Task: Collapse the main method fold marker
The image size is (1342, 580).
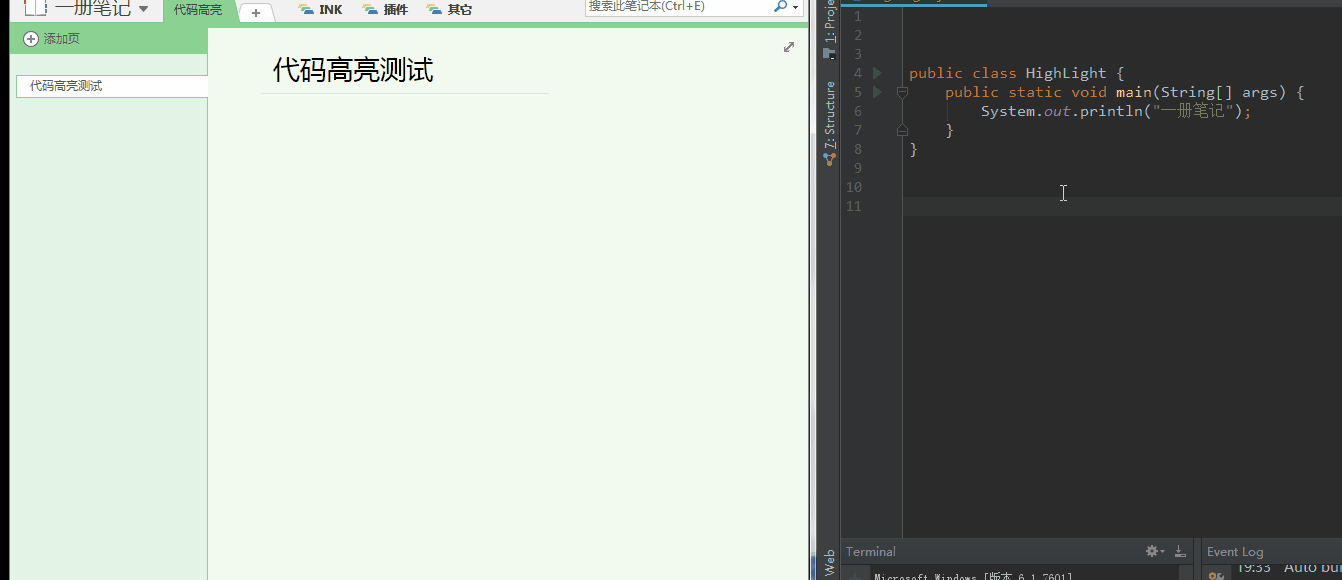Action: pyautogui.click(x=902, y=92)
